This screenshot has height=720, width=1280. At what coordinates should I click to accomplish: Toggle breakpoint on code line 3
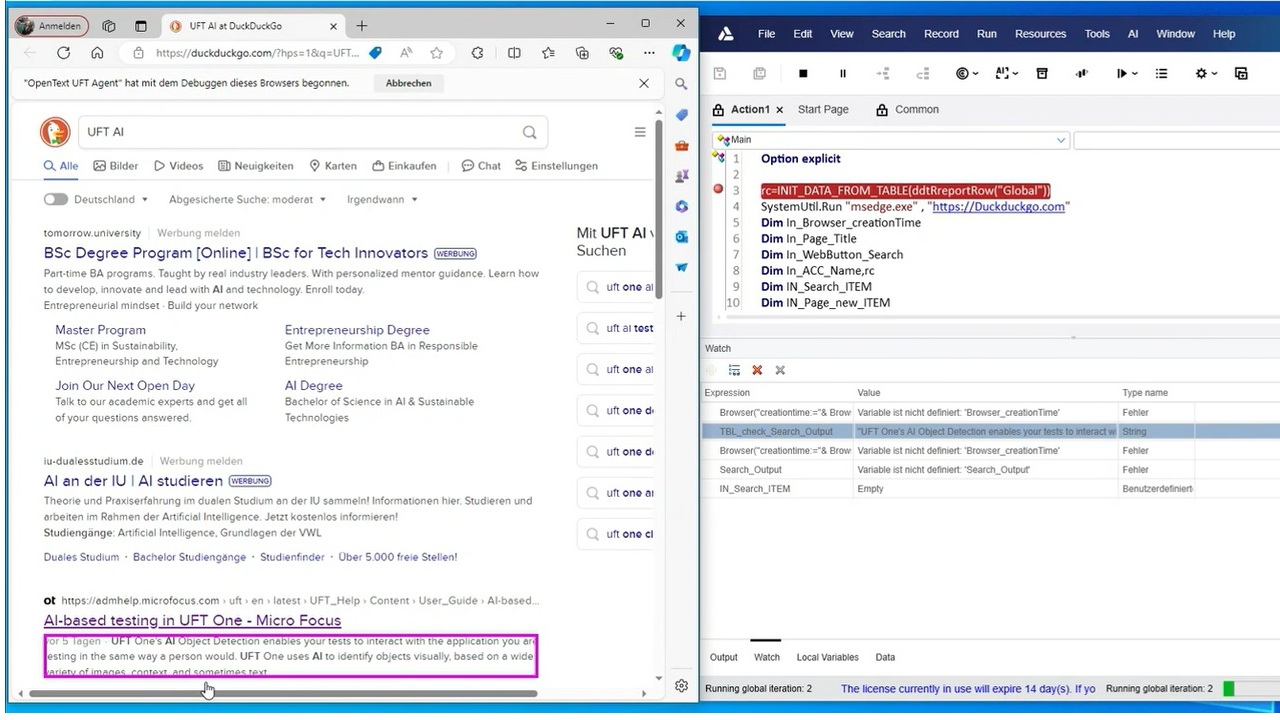point(718,190)
